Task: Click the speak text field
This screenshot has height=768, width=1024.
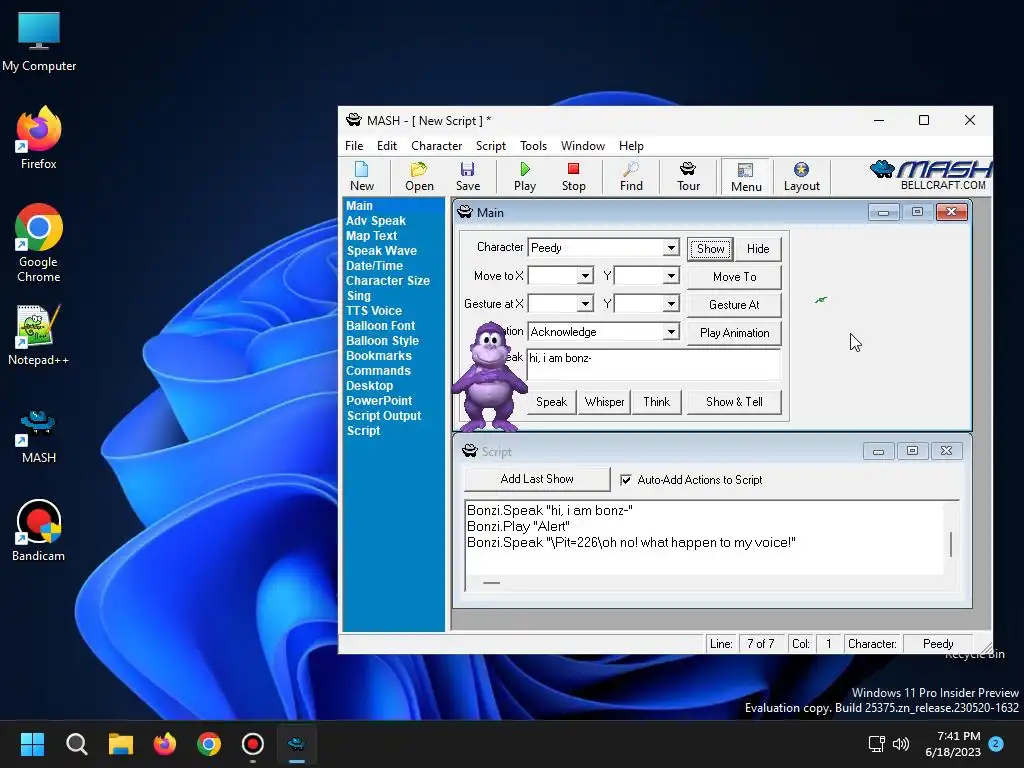Action: click(653, 364)
